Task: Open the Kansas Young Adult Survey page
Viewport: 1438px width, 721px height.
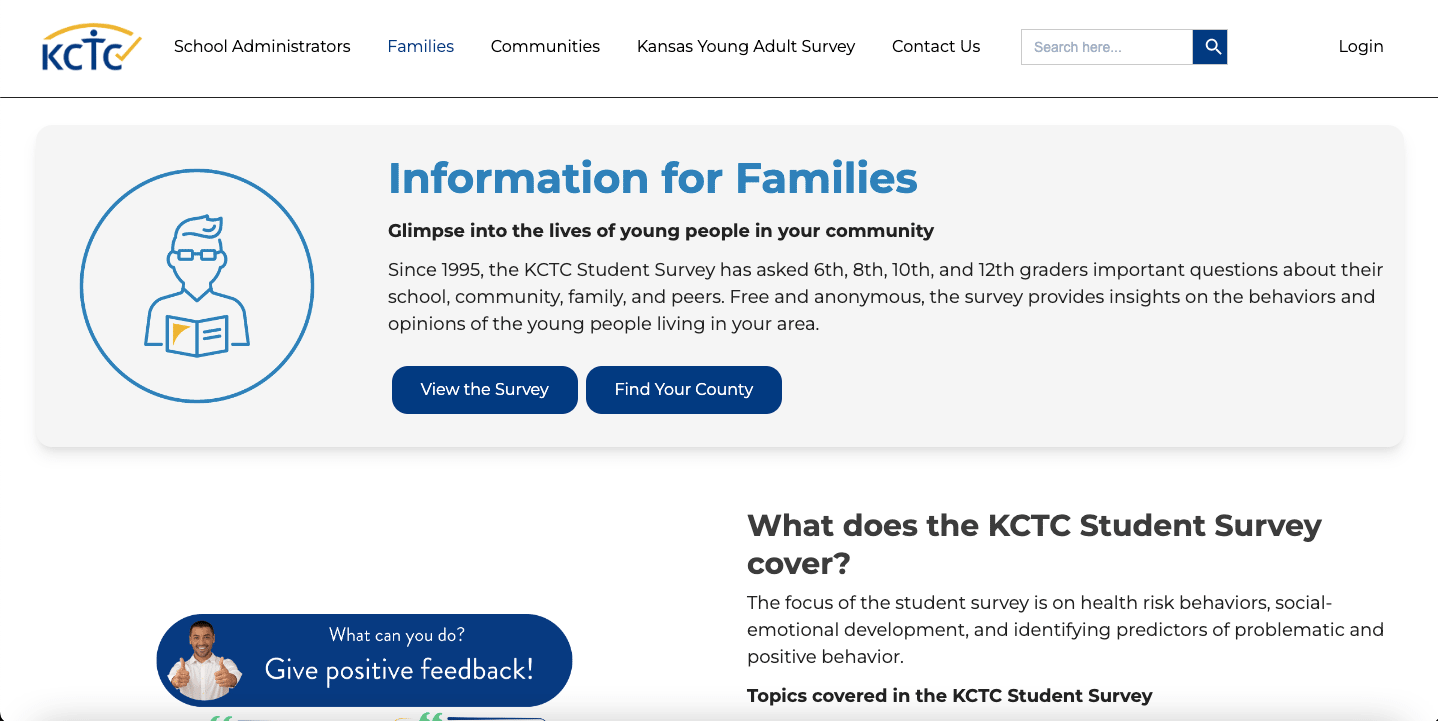Action: click(x=745, y=46)
